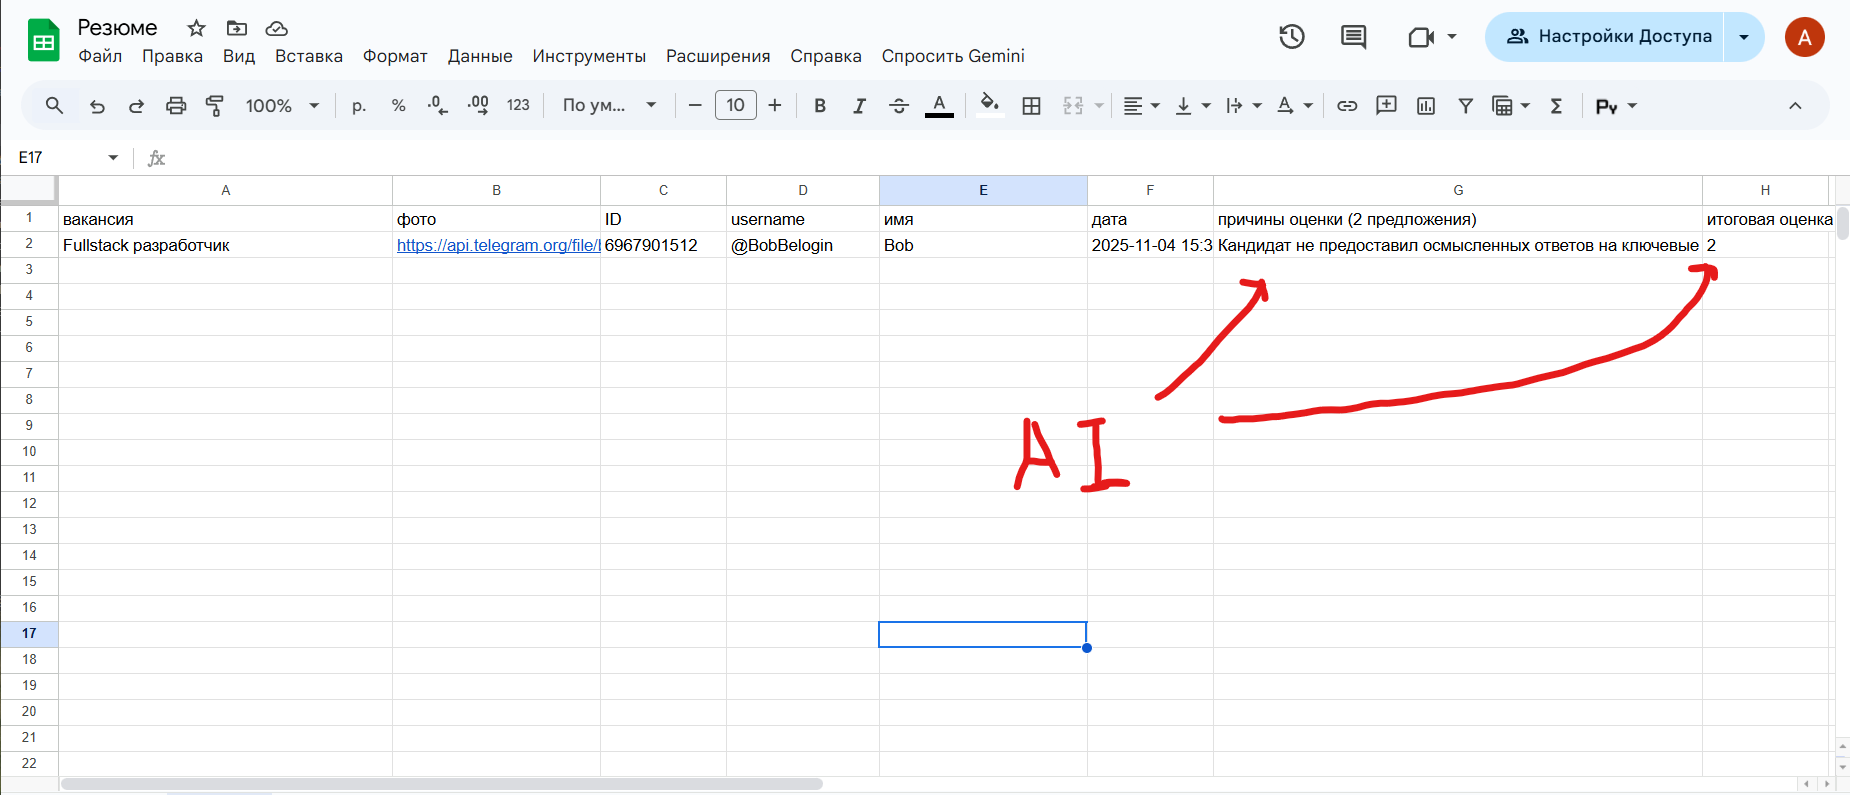Click the Настройки Доступа share button
This screenshot has height=795, width=1850.
click(1608, 37)
